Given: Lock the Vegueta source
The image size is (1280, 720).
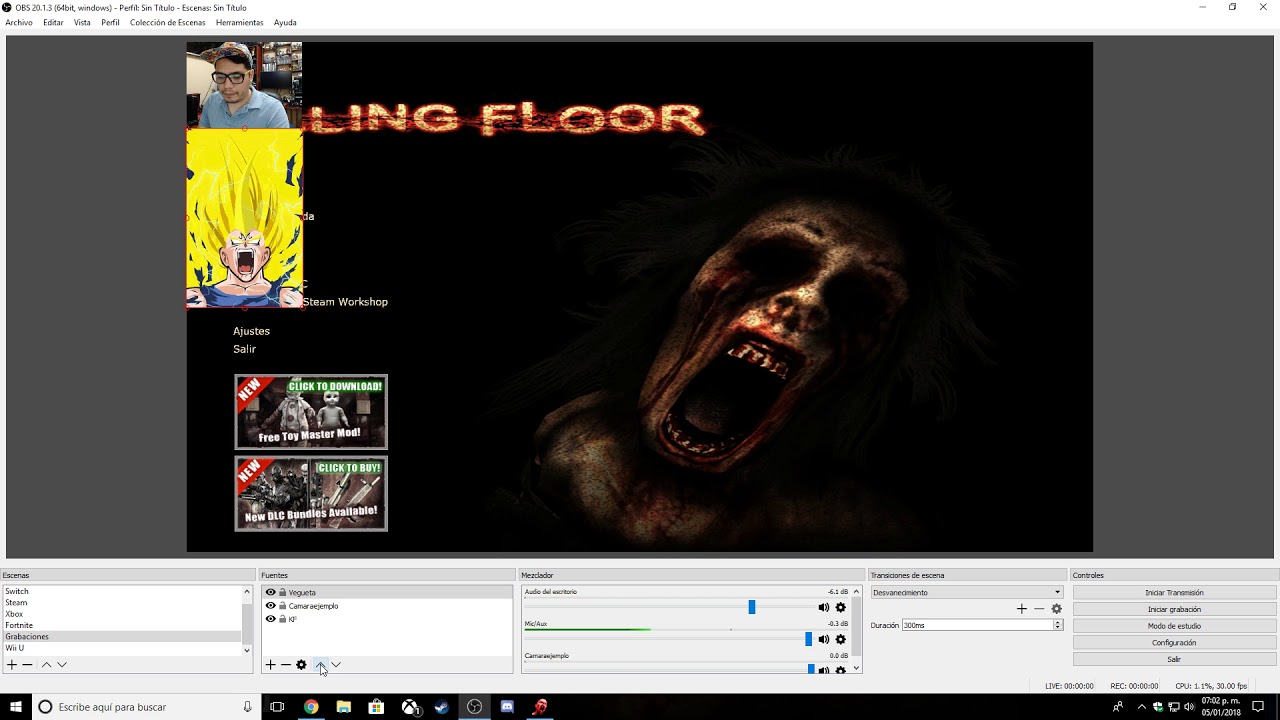Looking at the screenshot, I should point(283,593).
